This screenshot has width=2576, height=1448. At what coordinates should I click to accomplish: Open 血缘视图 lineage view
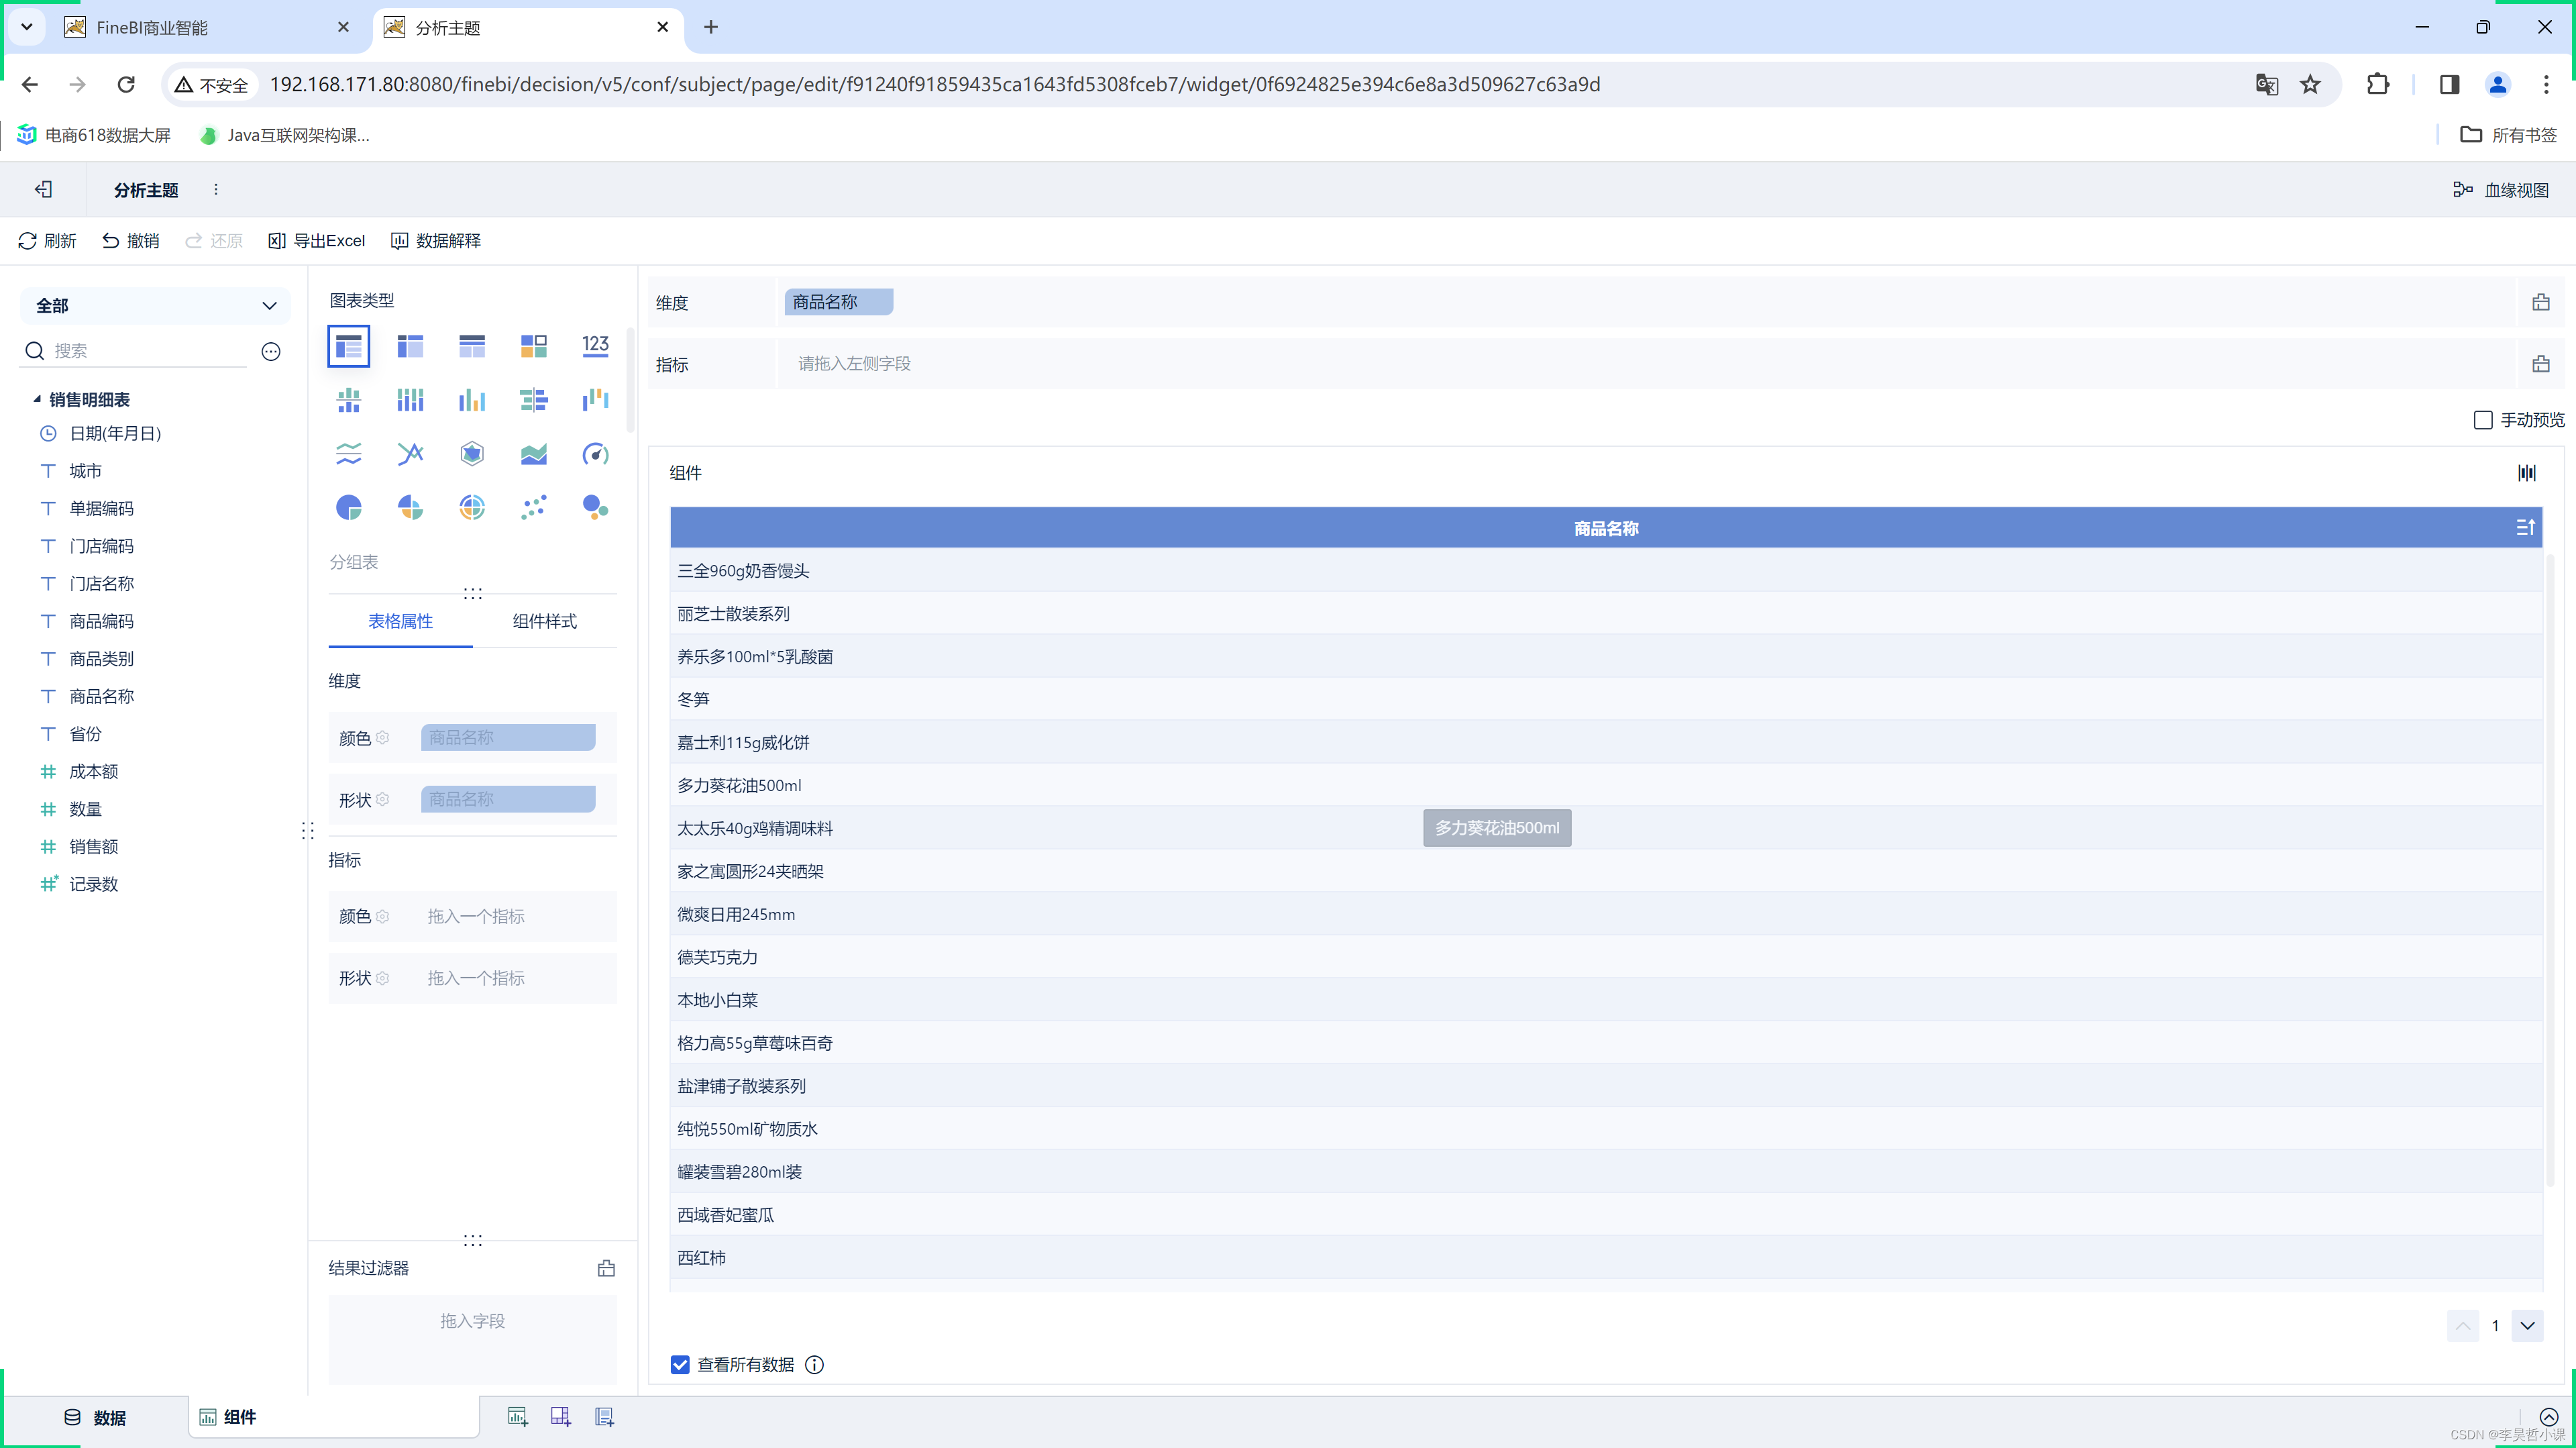coord(2500,190)
